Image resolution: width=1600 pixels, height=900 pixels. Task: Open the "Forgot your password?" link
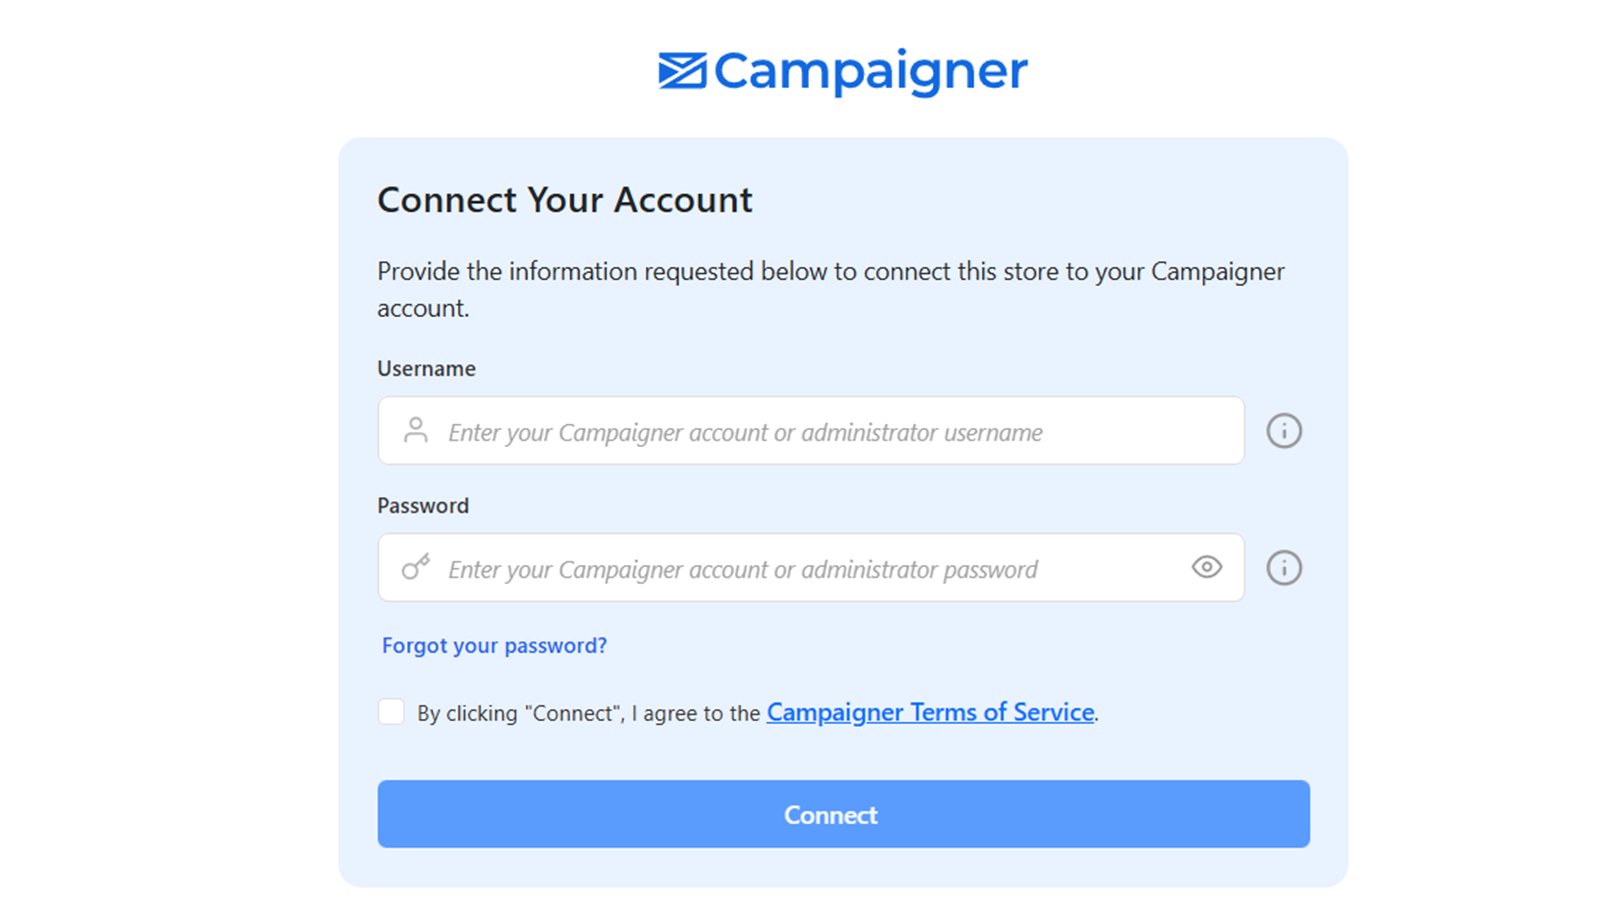[493, 645]
